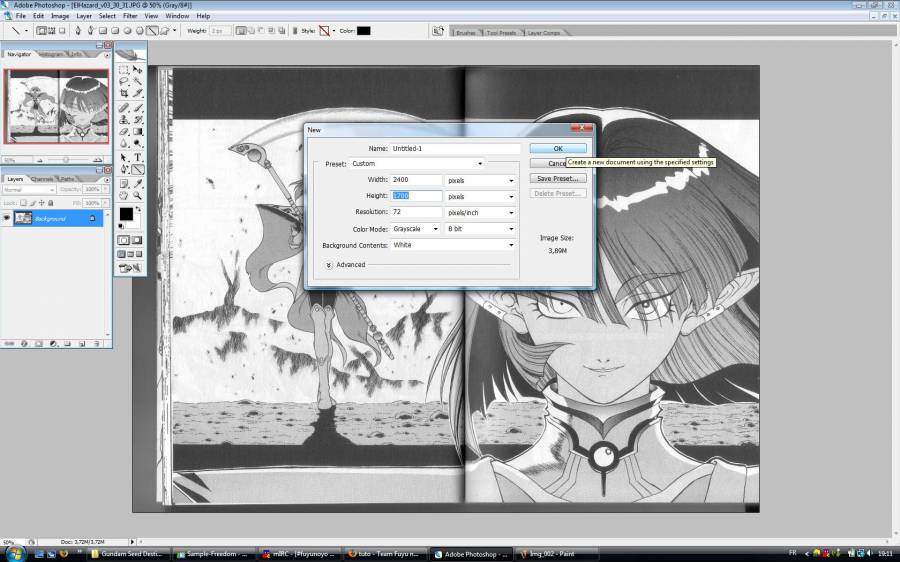Image resolution: width=900 pixels, height=562 pixels.
Task: Select the Rectangular Marquee tool
Action: click(x=124, y=70)
